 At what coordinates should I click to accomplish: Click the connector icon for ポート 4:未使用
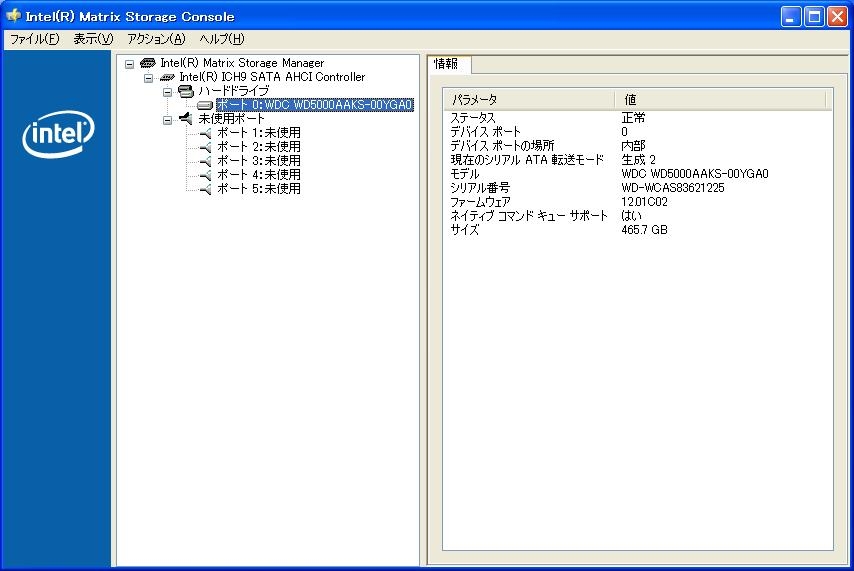click(205, 175)
